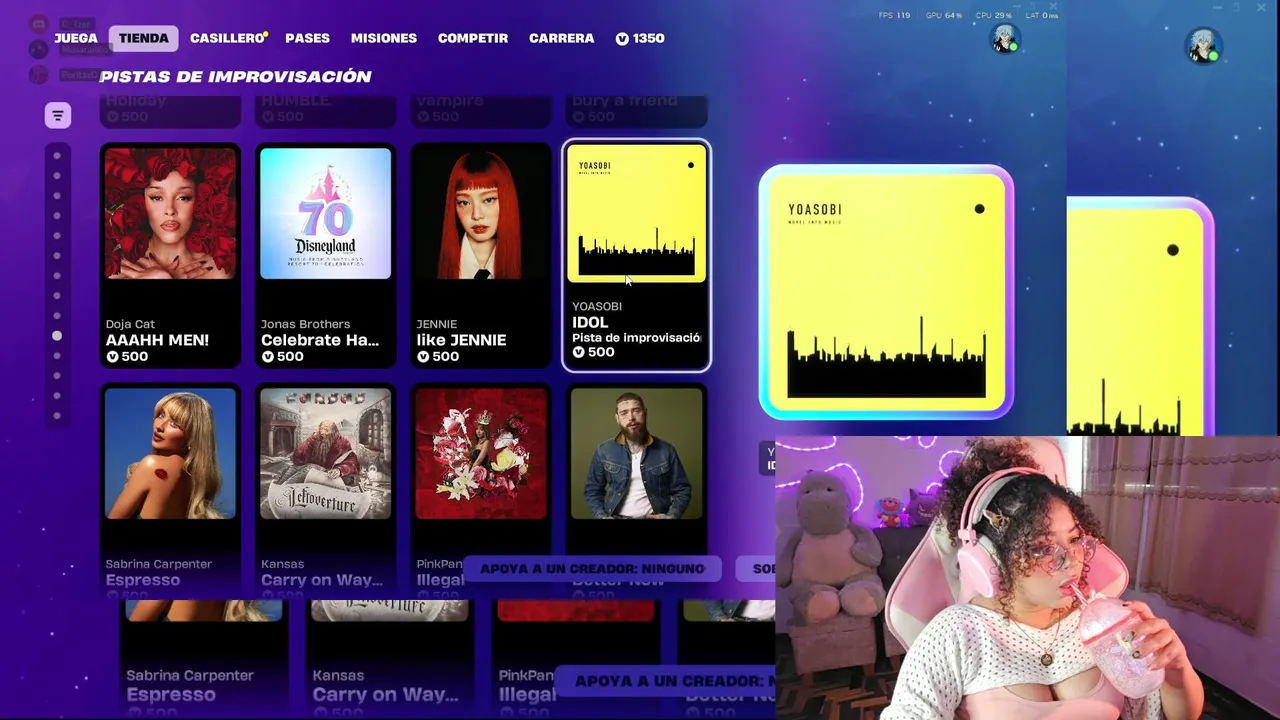Select the Disneyland 70 Jonas Brothers cover
The image size is (1280, 720).
(x=326, y=214)
